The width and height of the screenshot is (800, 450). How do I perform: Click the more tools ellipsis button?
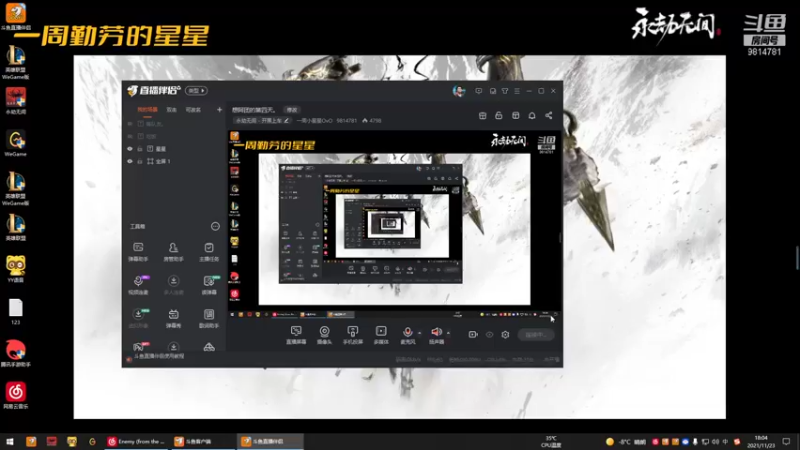point(215,226)
